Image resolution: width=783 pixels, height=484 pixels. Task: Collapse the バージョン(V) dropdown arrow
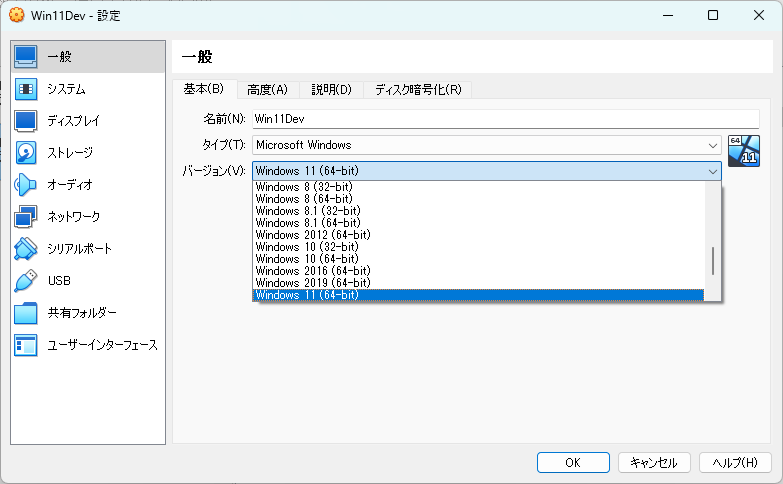coord(713,171)
